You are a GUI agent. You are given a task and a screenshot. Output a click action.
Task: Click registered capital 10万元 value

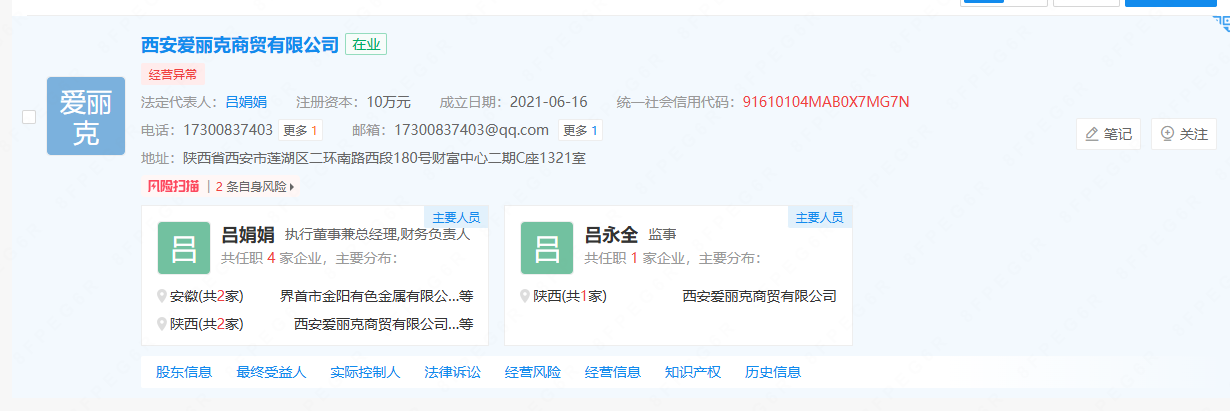[389, 102]
